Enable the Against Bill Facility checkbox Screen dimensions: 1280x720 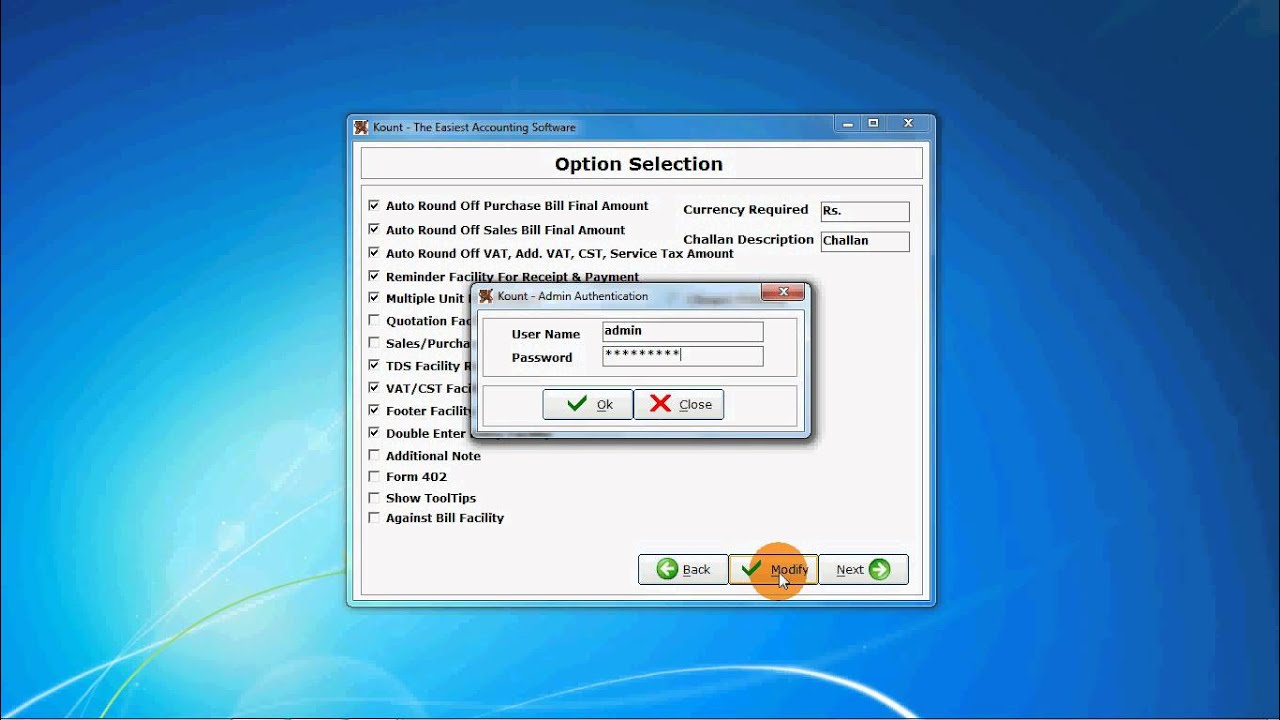(374, 518)
